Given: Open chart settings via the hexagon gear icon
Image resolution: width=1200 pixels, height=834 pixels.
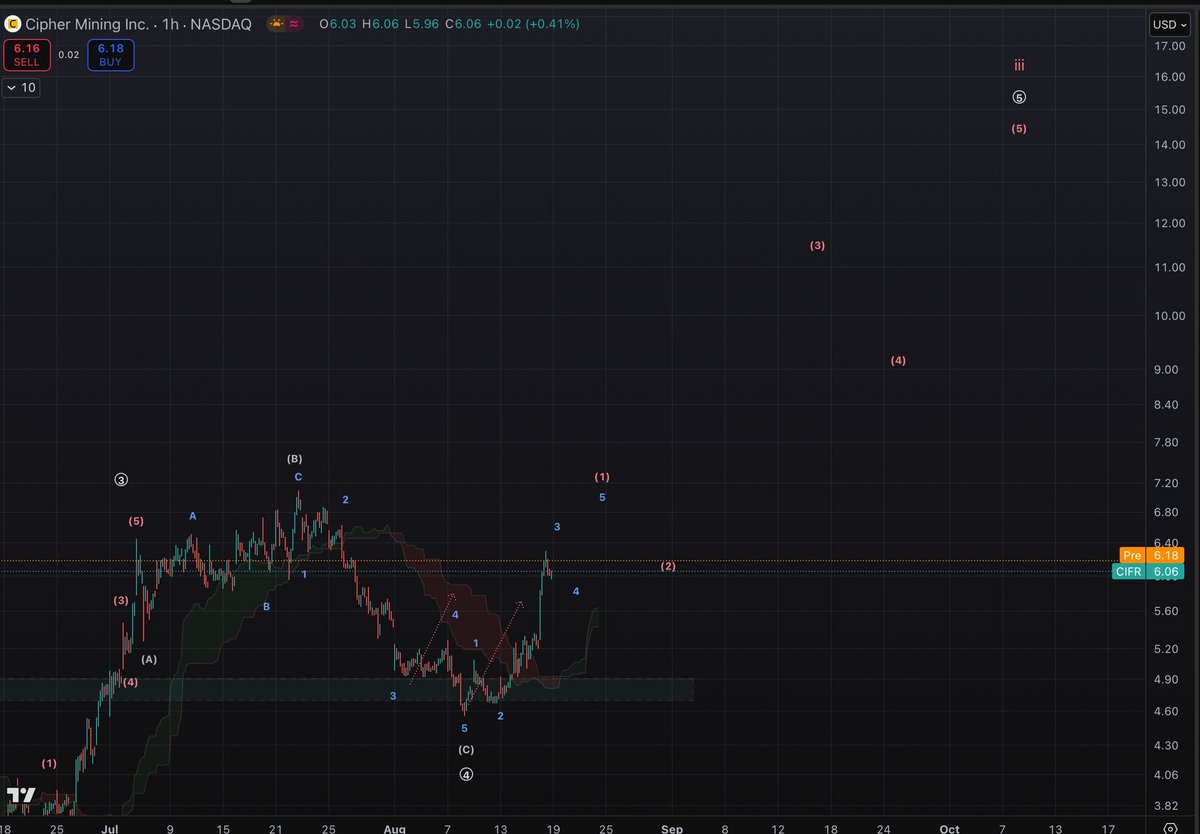Looking at the screenshot, I should [x=1169, y=829].
